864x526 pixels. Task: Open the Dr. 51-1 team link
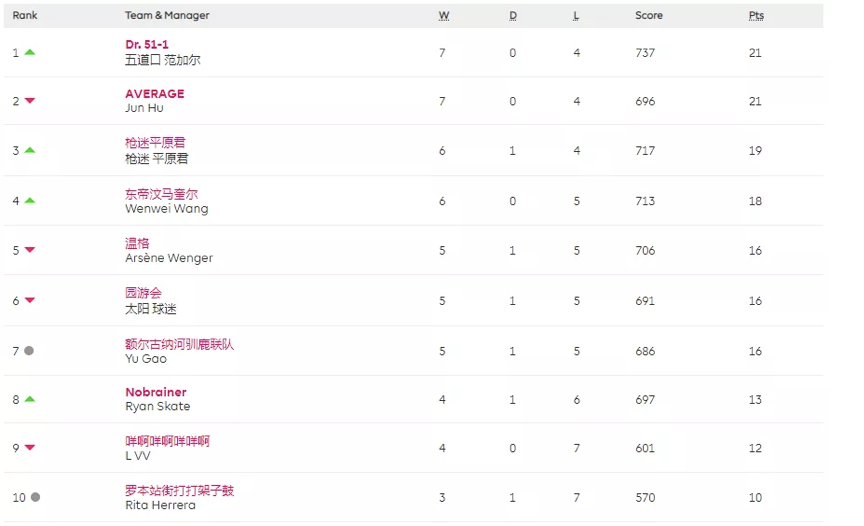click(147, 44)
